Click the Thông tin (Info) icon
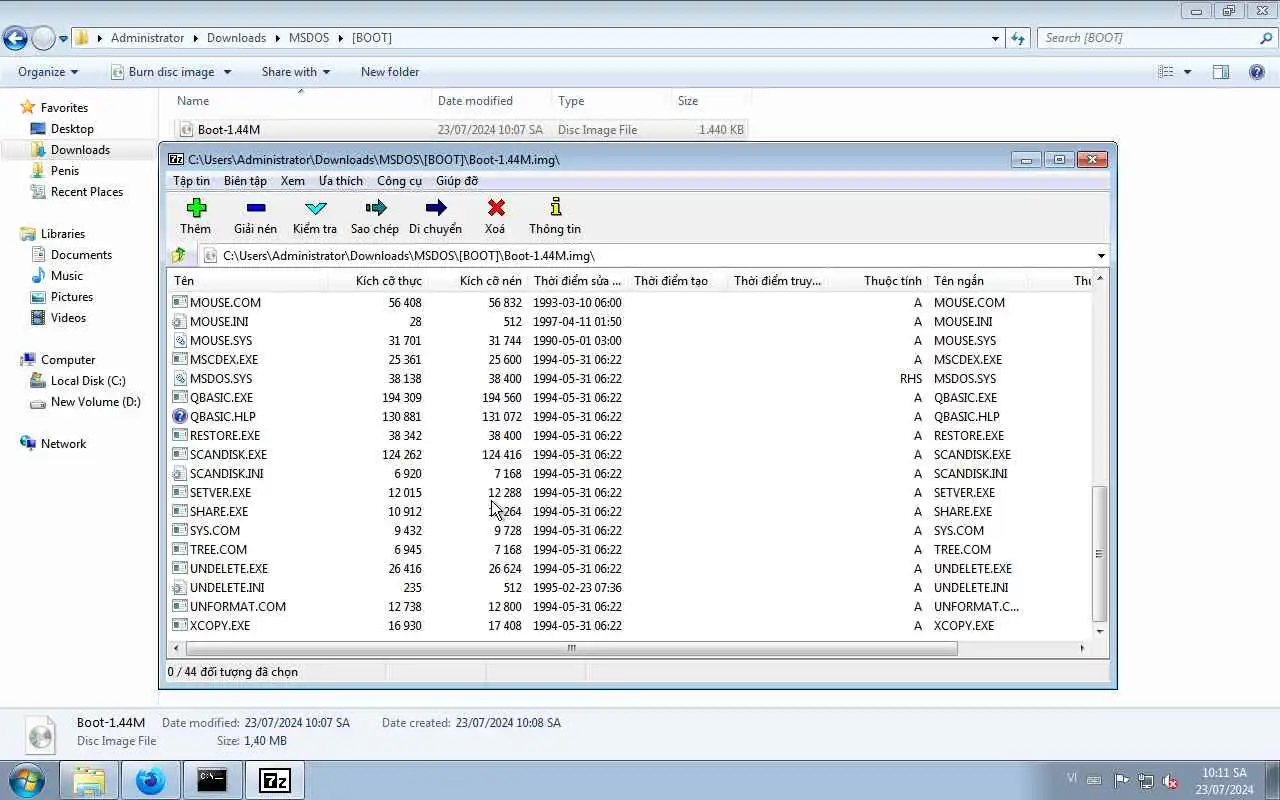The width and height of the screenshot is (1280, 800). click(x=555, y=207)
